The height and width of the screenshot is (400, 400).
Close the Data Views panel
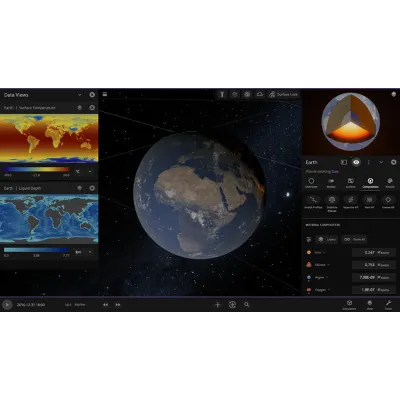pos(92,95)
